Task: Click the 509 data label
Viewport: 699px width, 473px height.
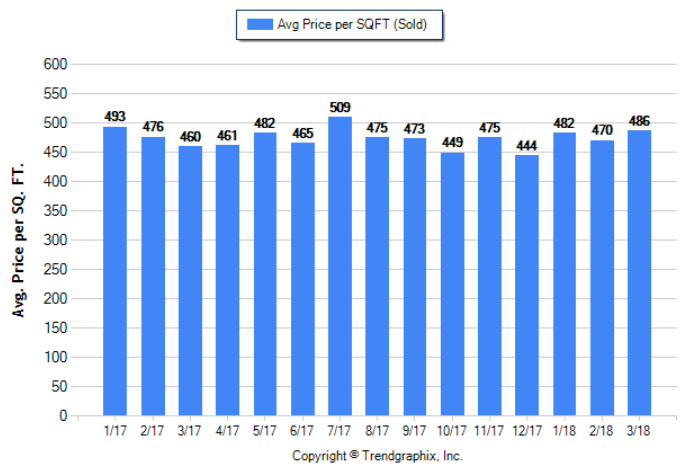Action: pyautogui.click(x=340, y=107)
